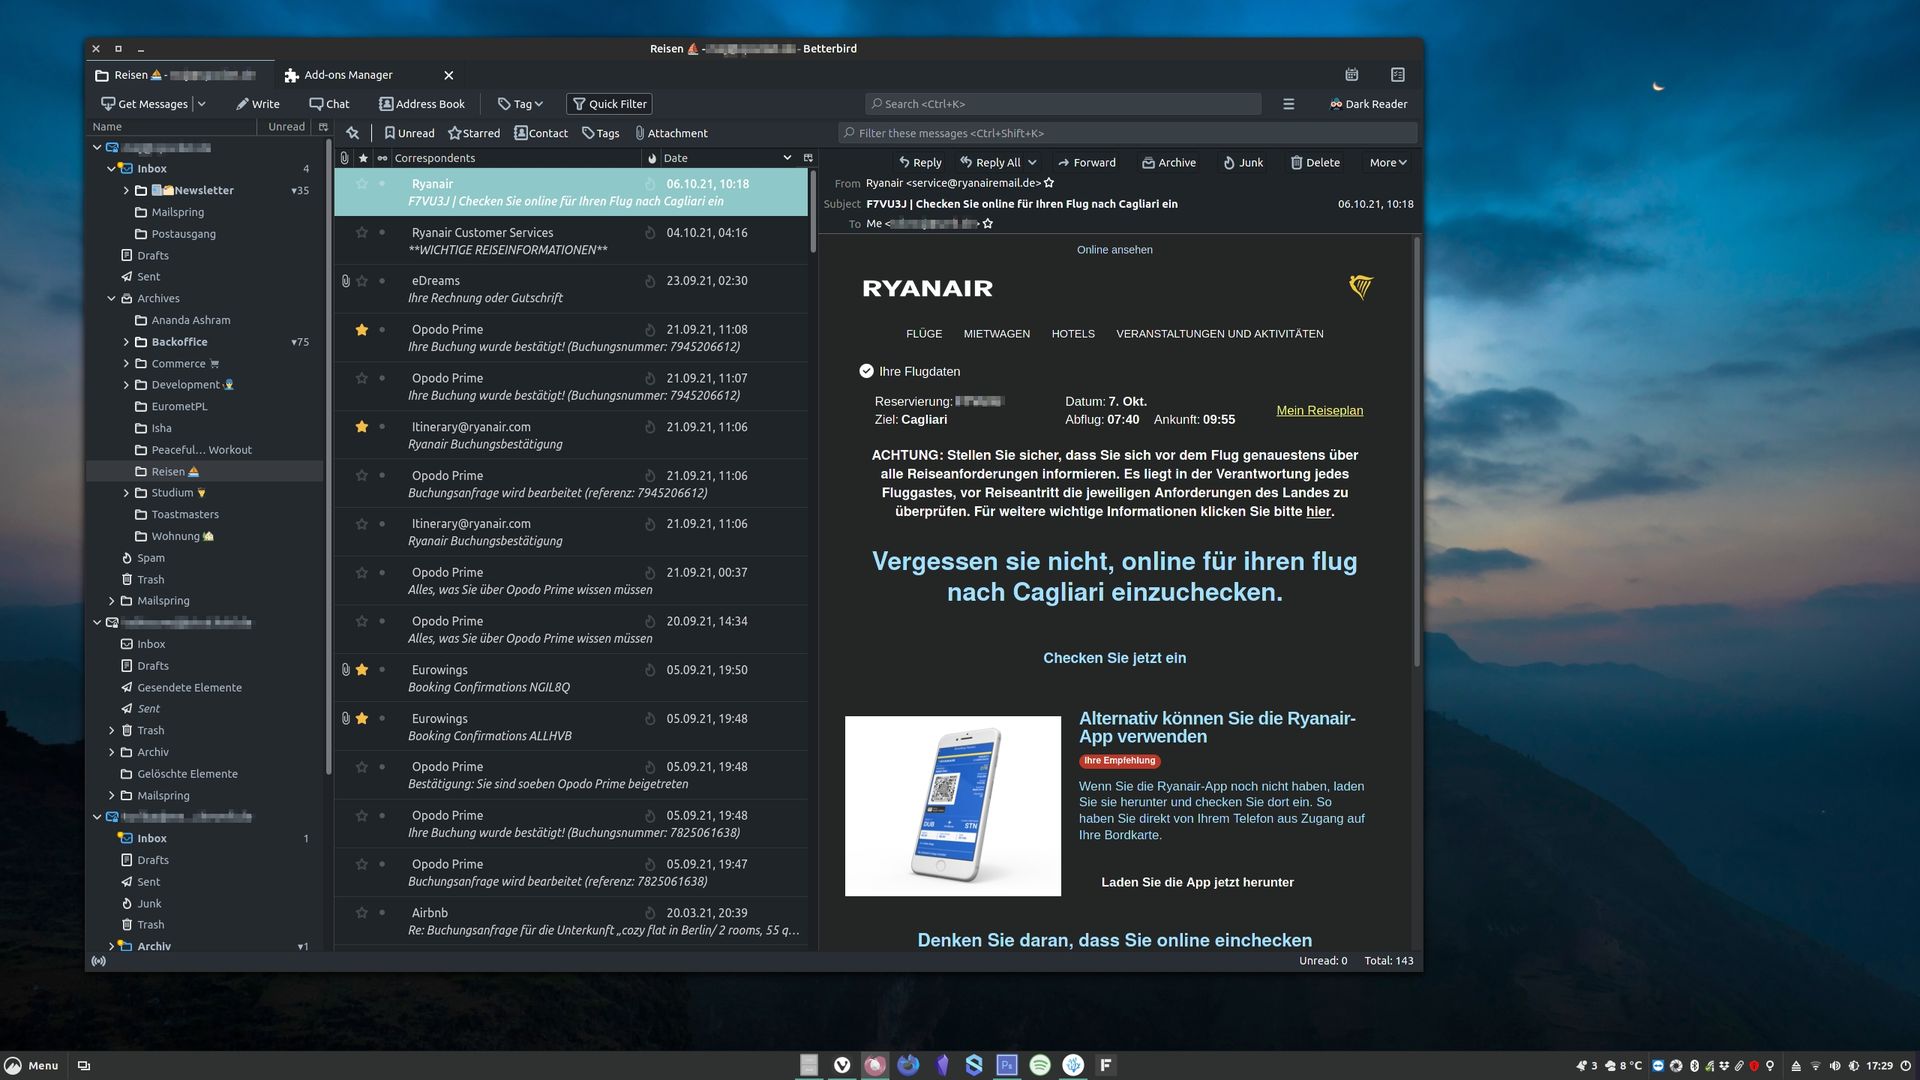
Task: Switch to the Add-ons Manager tab
Action: tap(349, 75)
